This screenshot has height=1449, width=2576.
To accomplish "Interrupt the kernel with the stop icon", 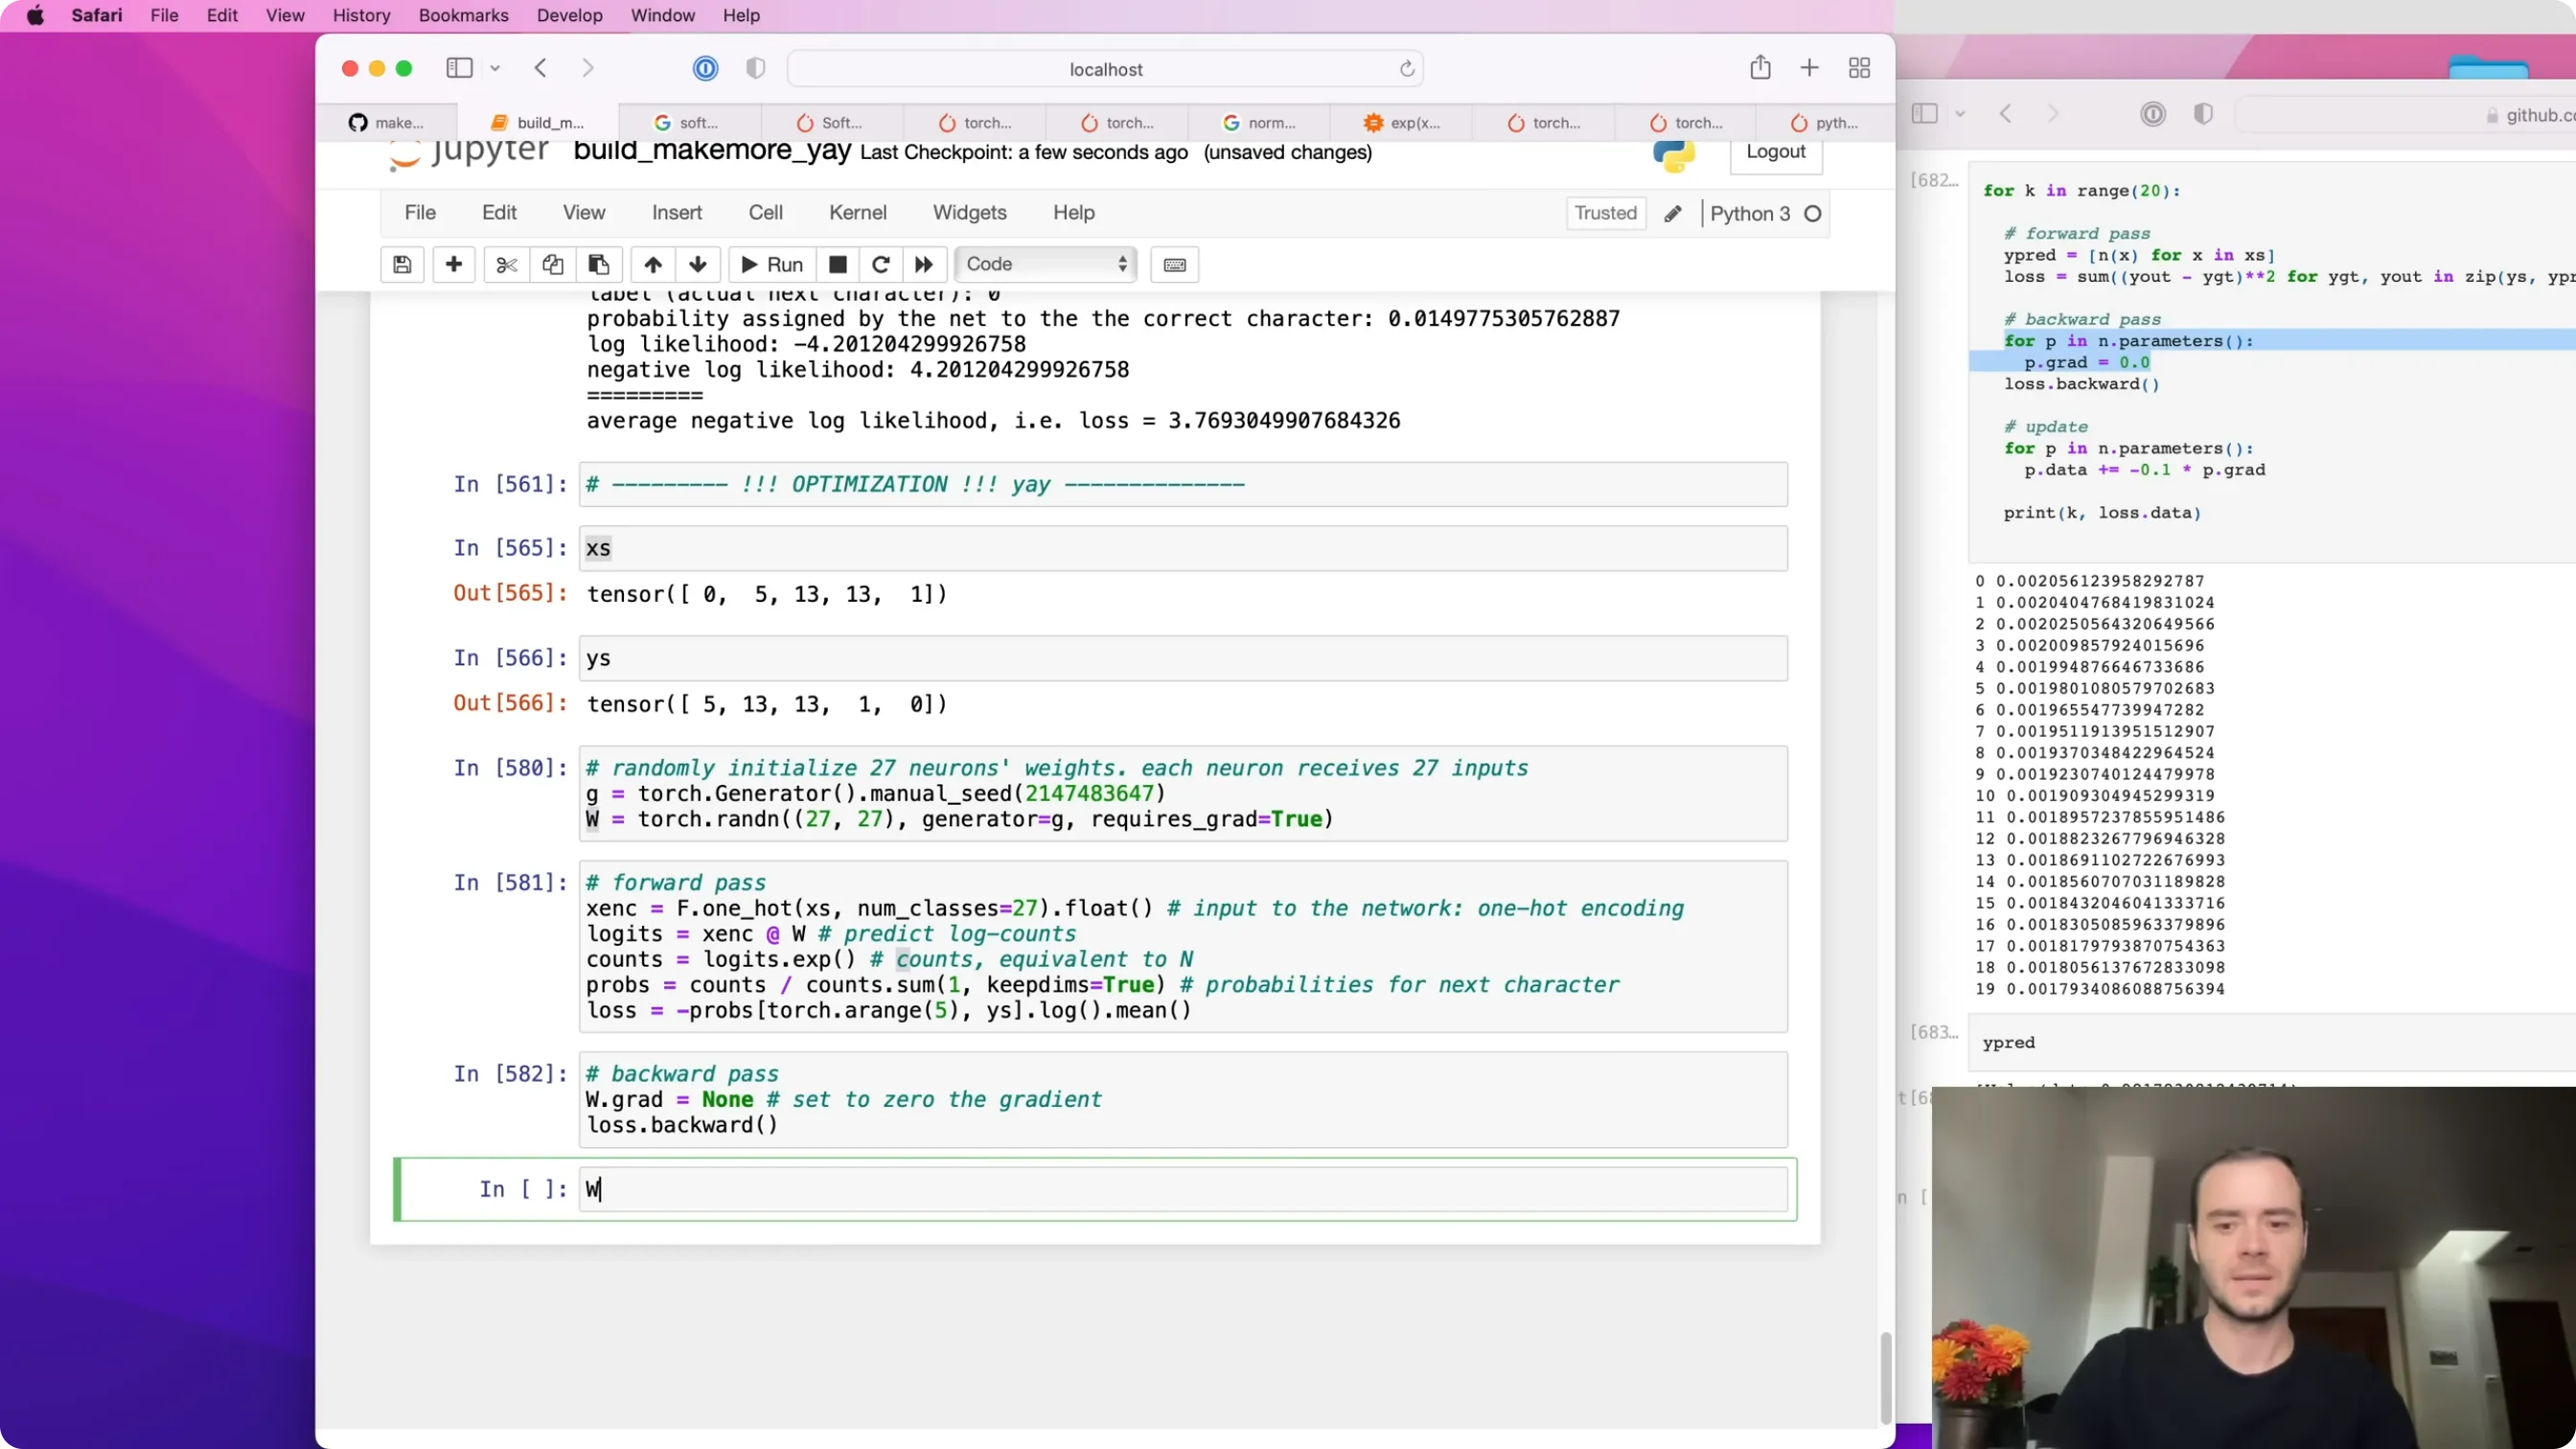I will pos(838,264).
